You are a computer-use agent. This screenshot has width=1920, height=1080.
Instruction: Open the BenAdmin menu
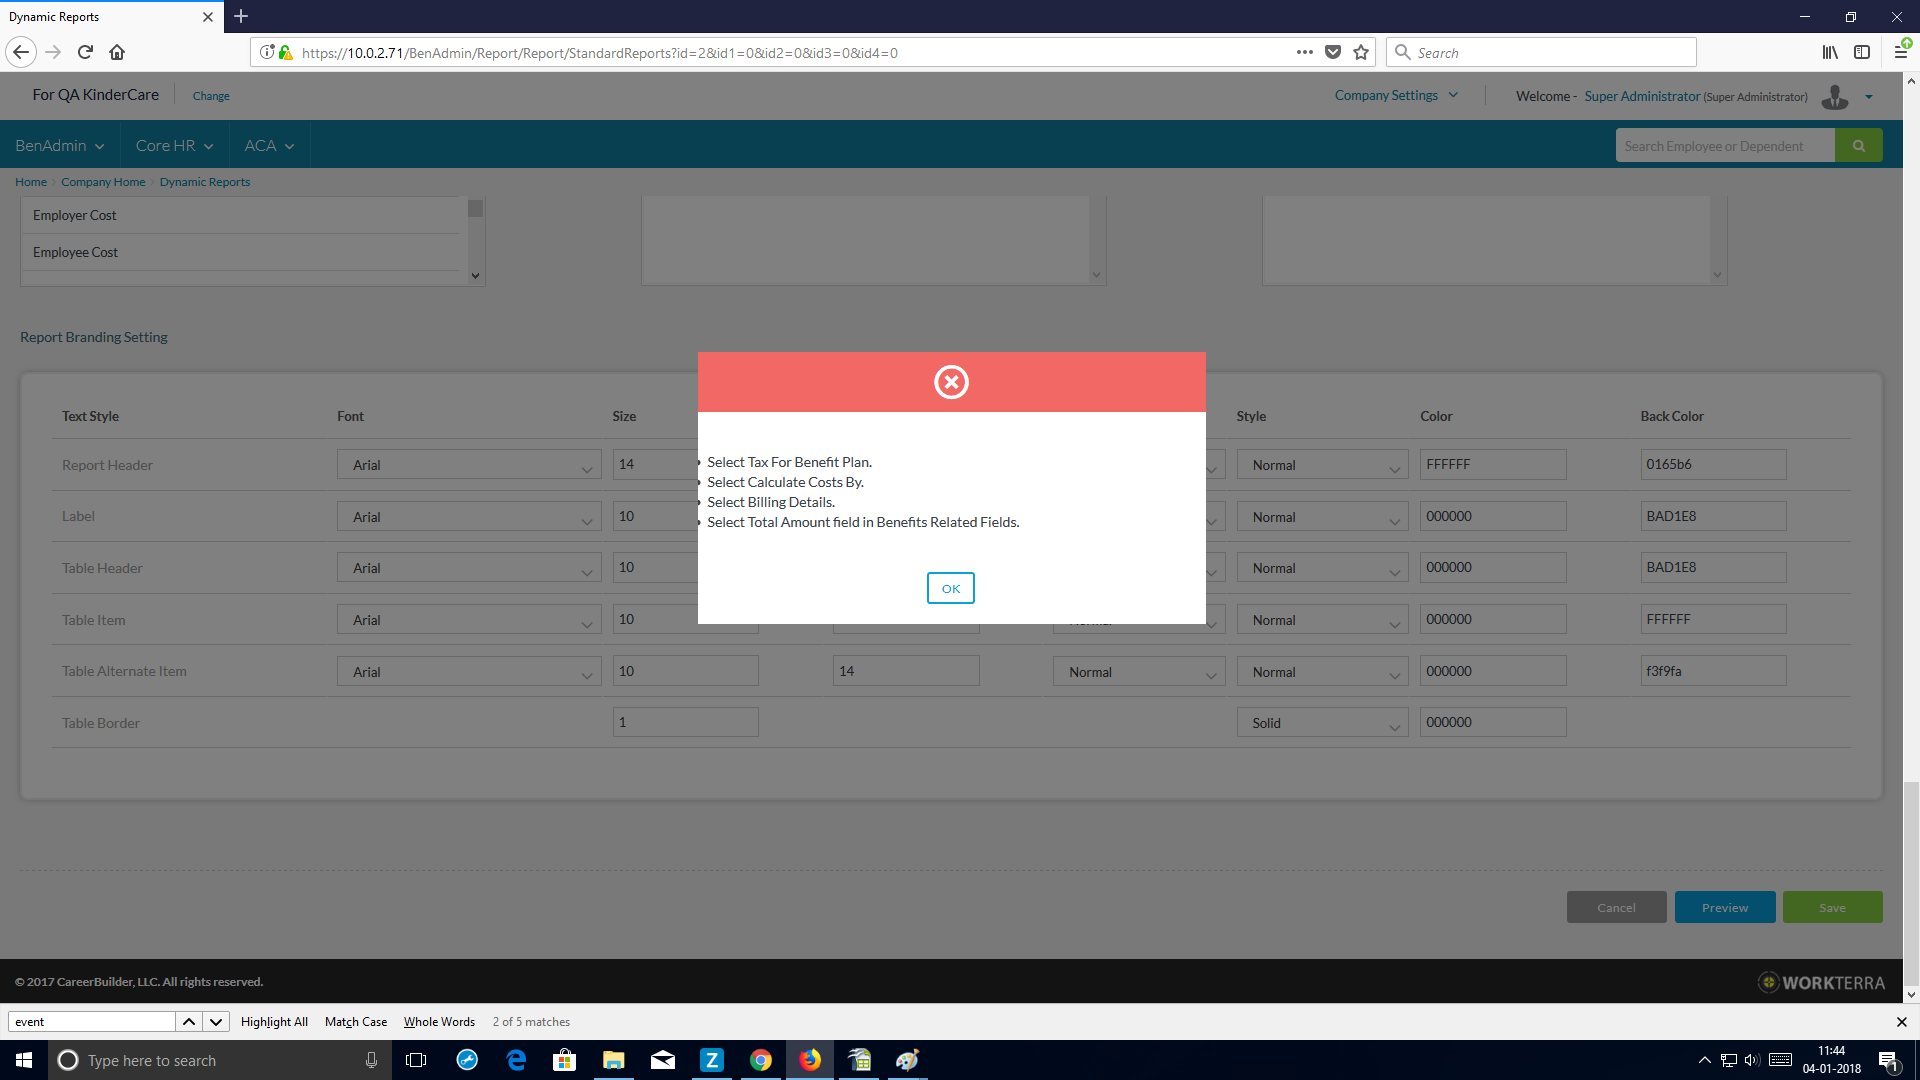(59, 146)
